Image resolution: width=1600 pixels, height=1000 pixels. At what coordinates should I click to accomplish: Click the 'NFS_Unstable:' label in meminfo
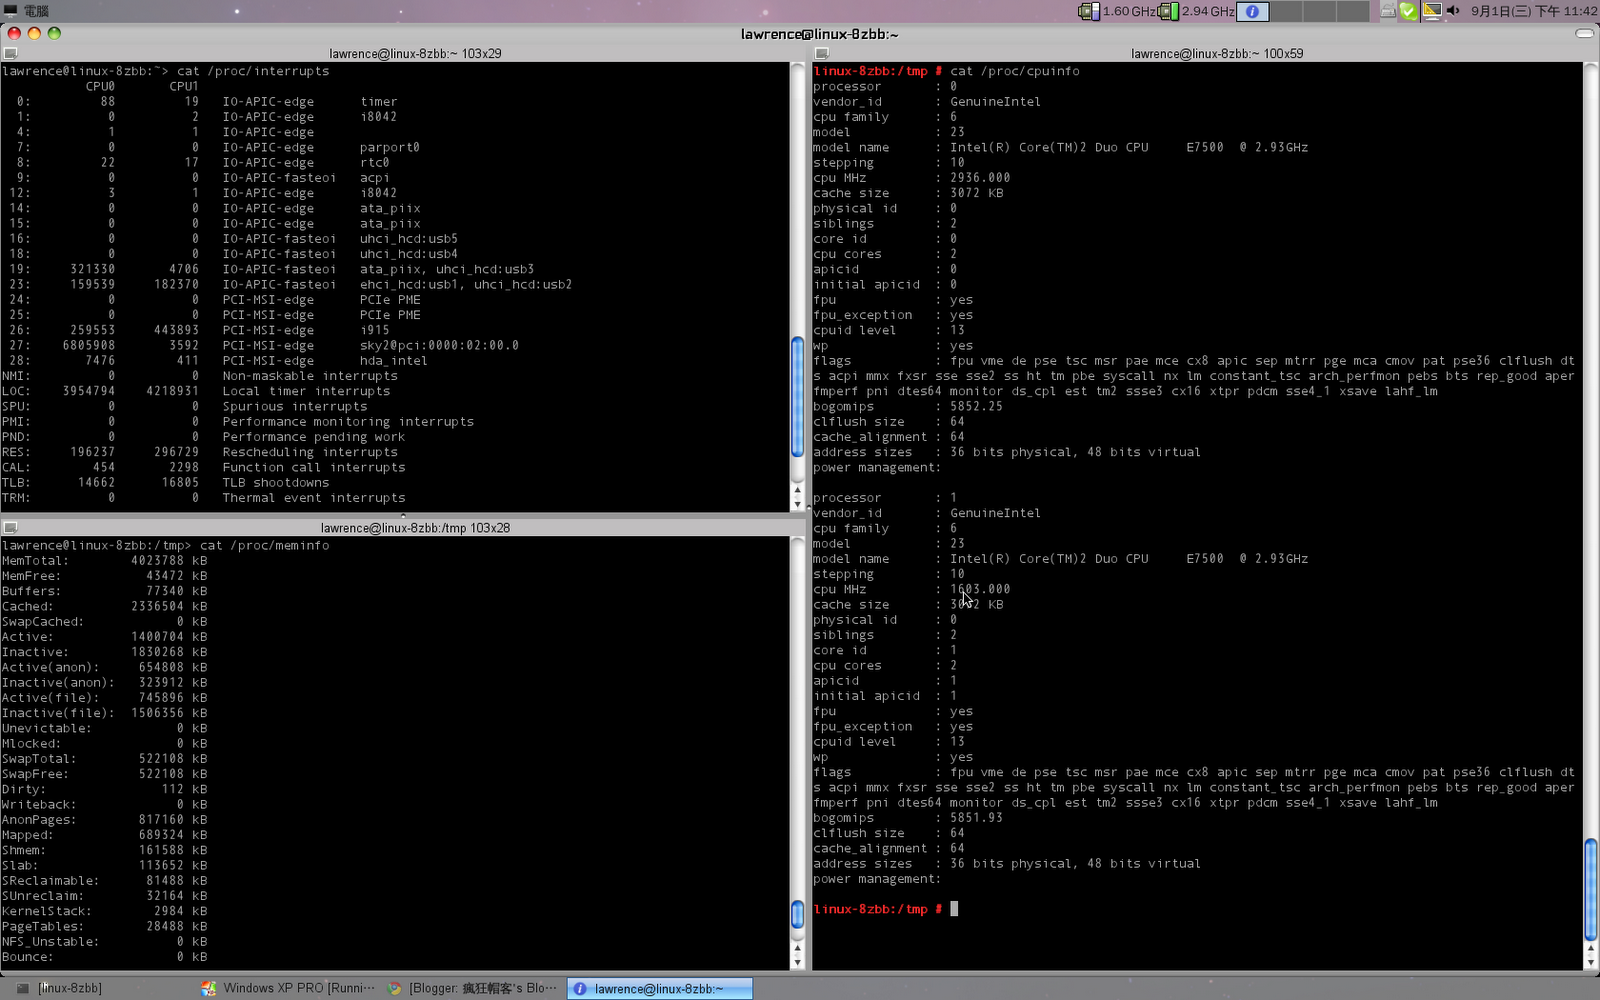coord(50,941)
